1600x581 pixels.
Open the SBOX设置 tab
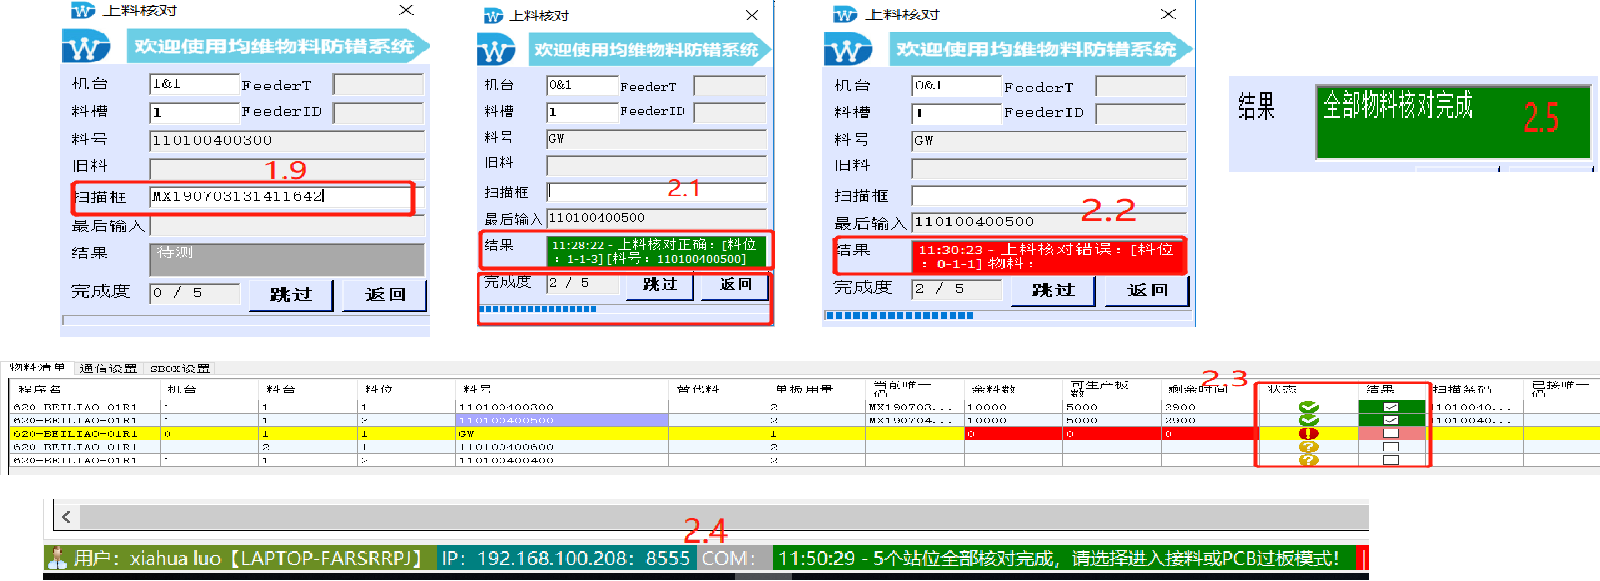click(x=180, y=368)
